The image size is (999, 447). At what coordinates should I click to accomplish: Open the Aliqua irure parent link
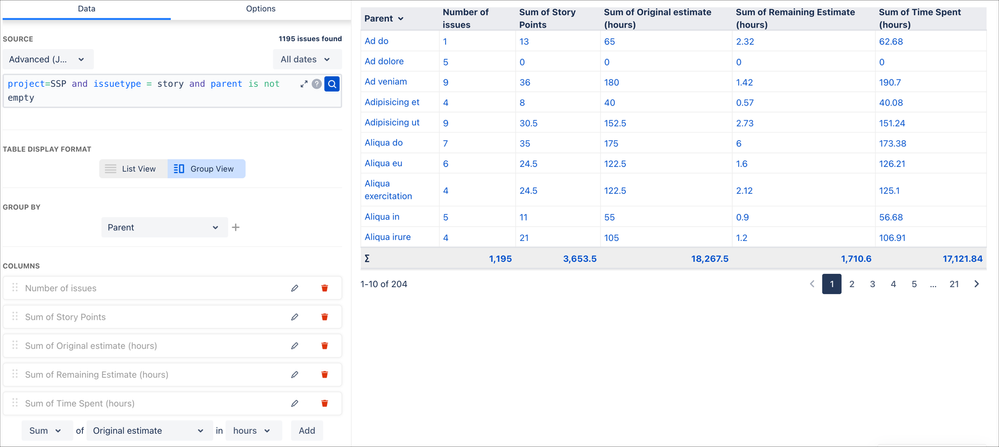[387, 237]
